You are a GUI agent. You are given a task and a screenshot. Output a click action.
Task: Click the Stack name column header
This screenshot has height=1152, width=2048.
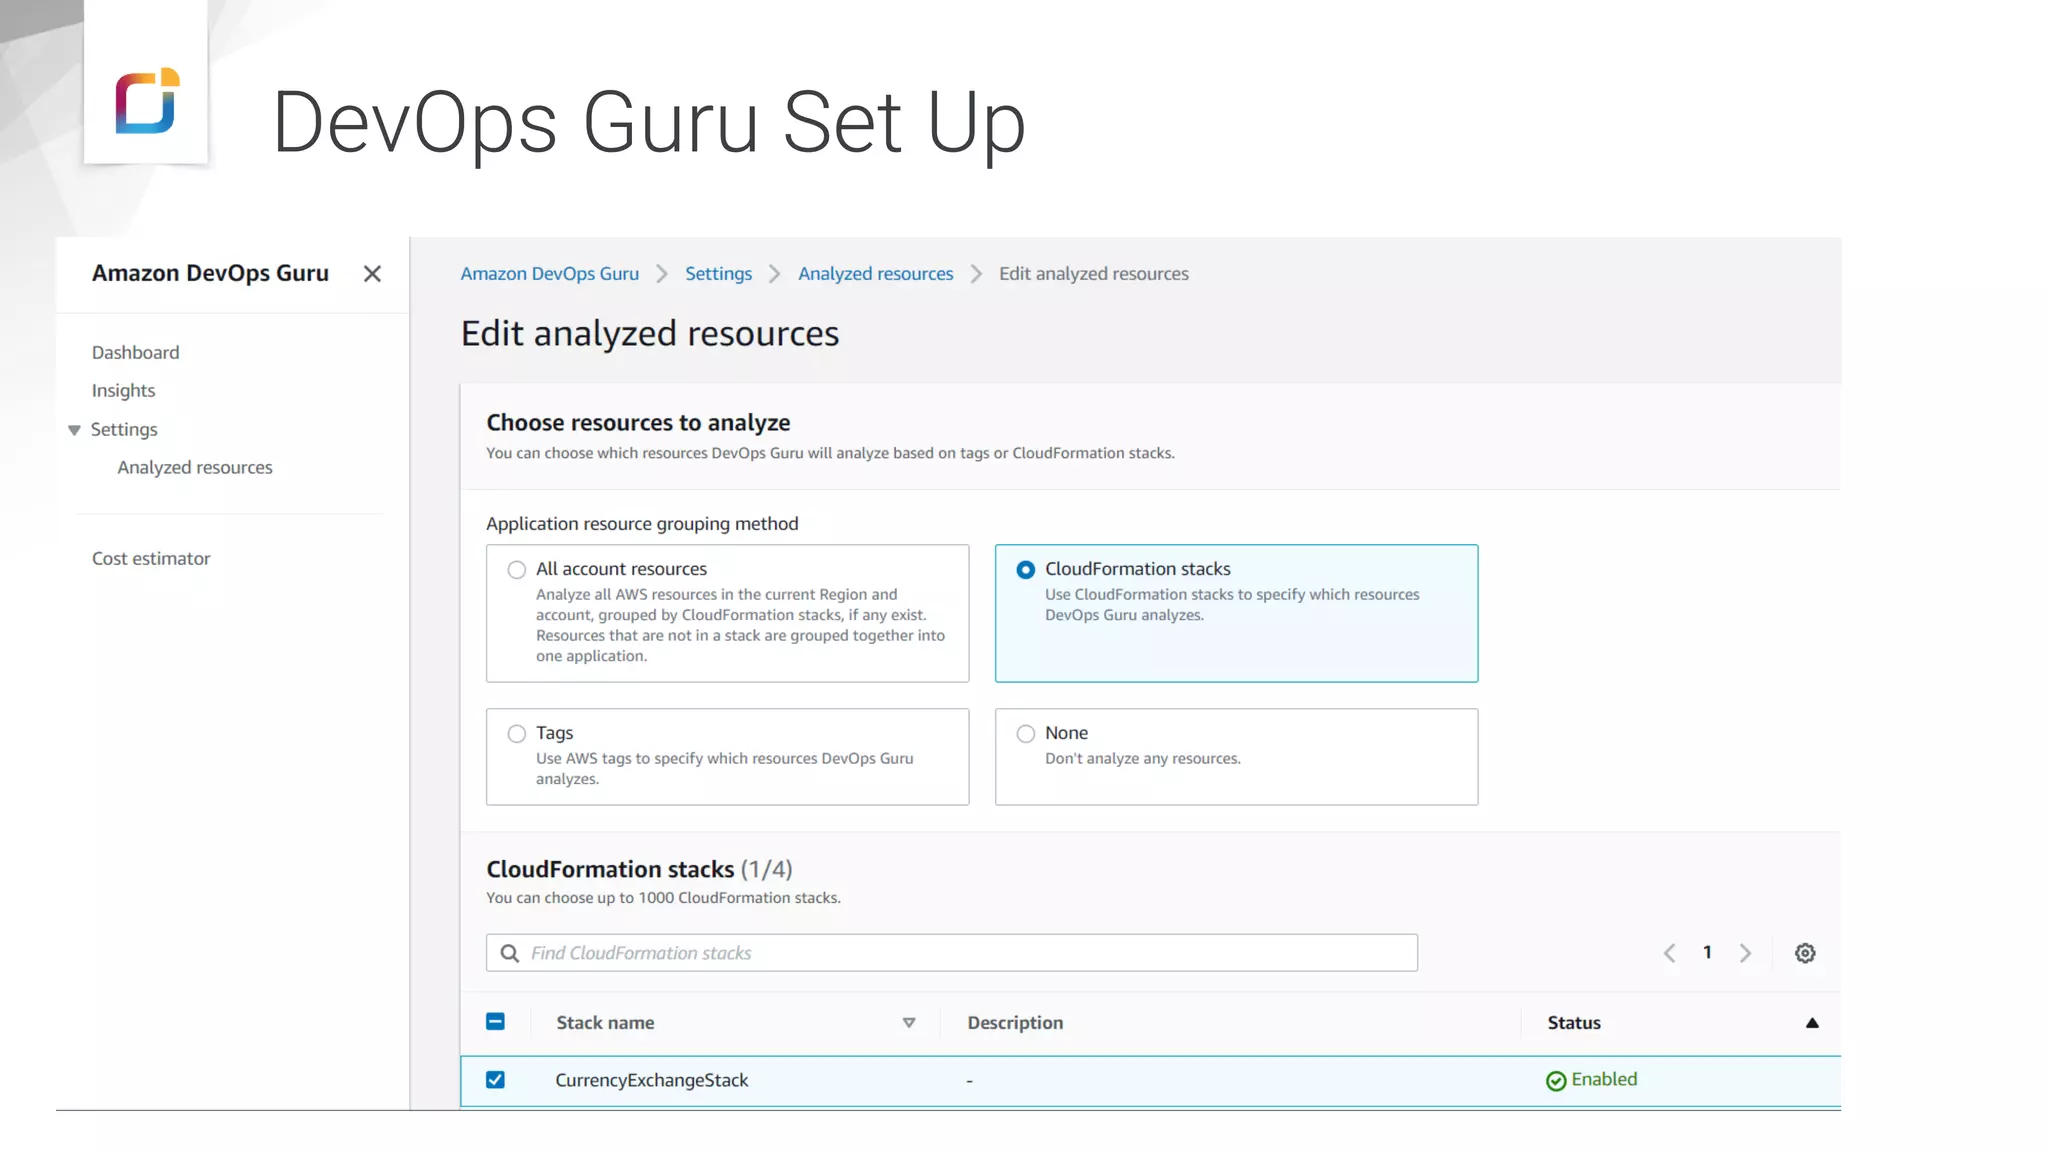pyautogui.click(x=605, y=1023)
